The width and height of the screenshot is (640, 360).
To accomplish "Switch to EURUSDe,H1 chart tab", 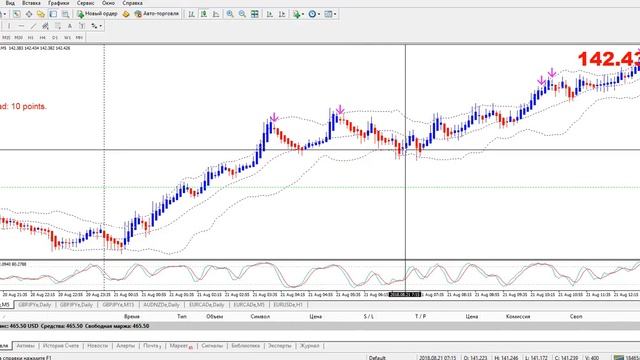I will point(288,305).
